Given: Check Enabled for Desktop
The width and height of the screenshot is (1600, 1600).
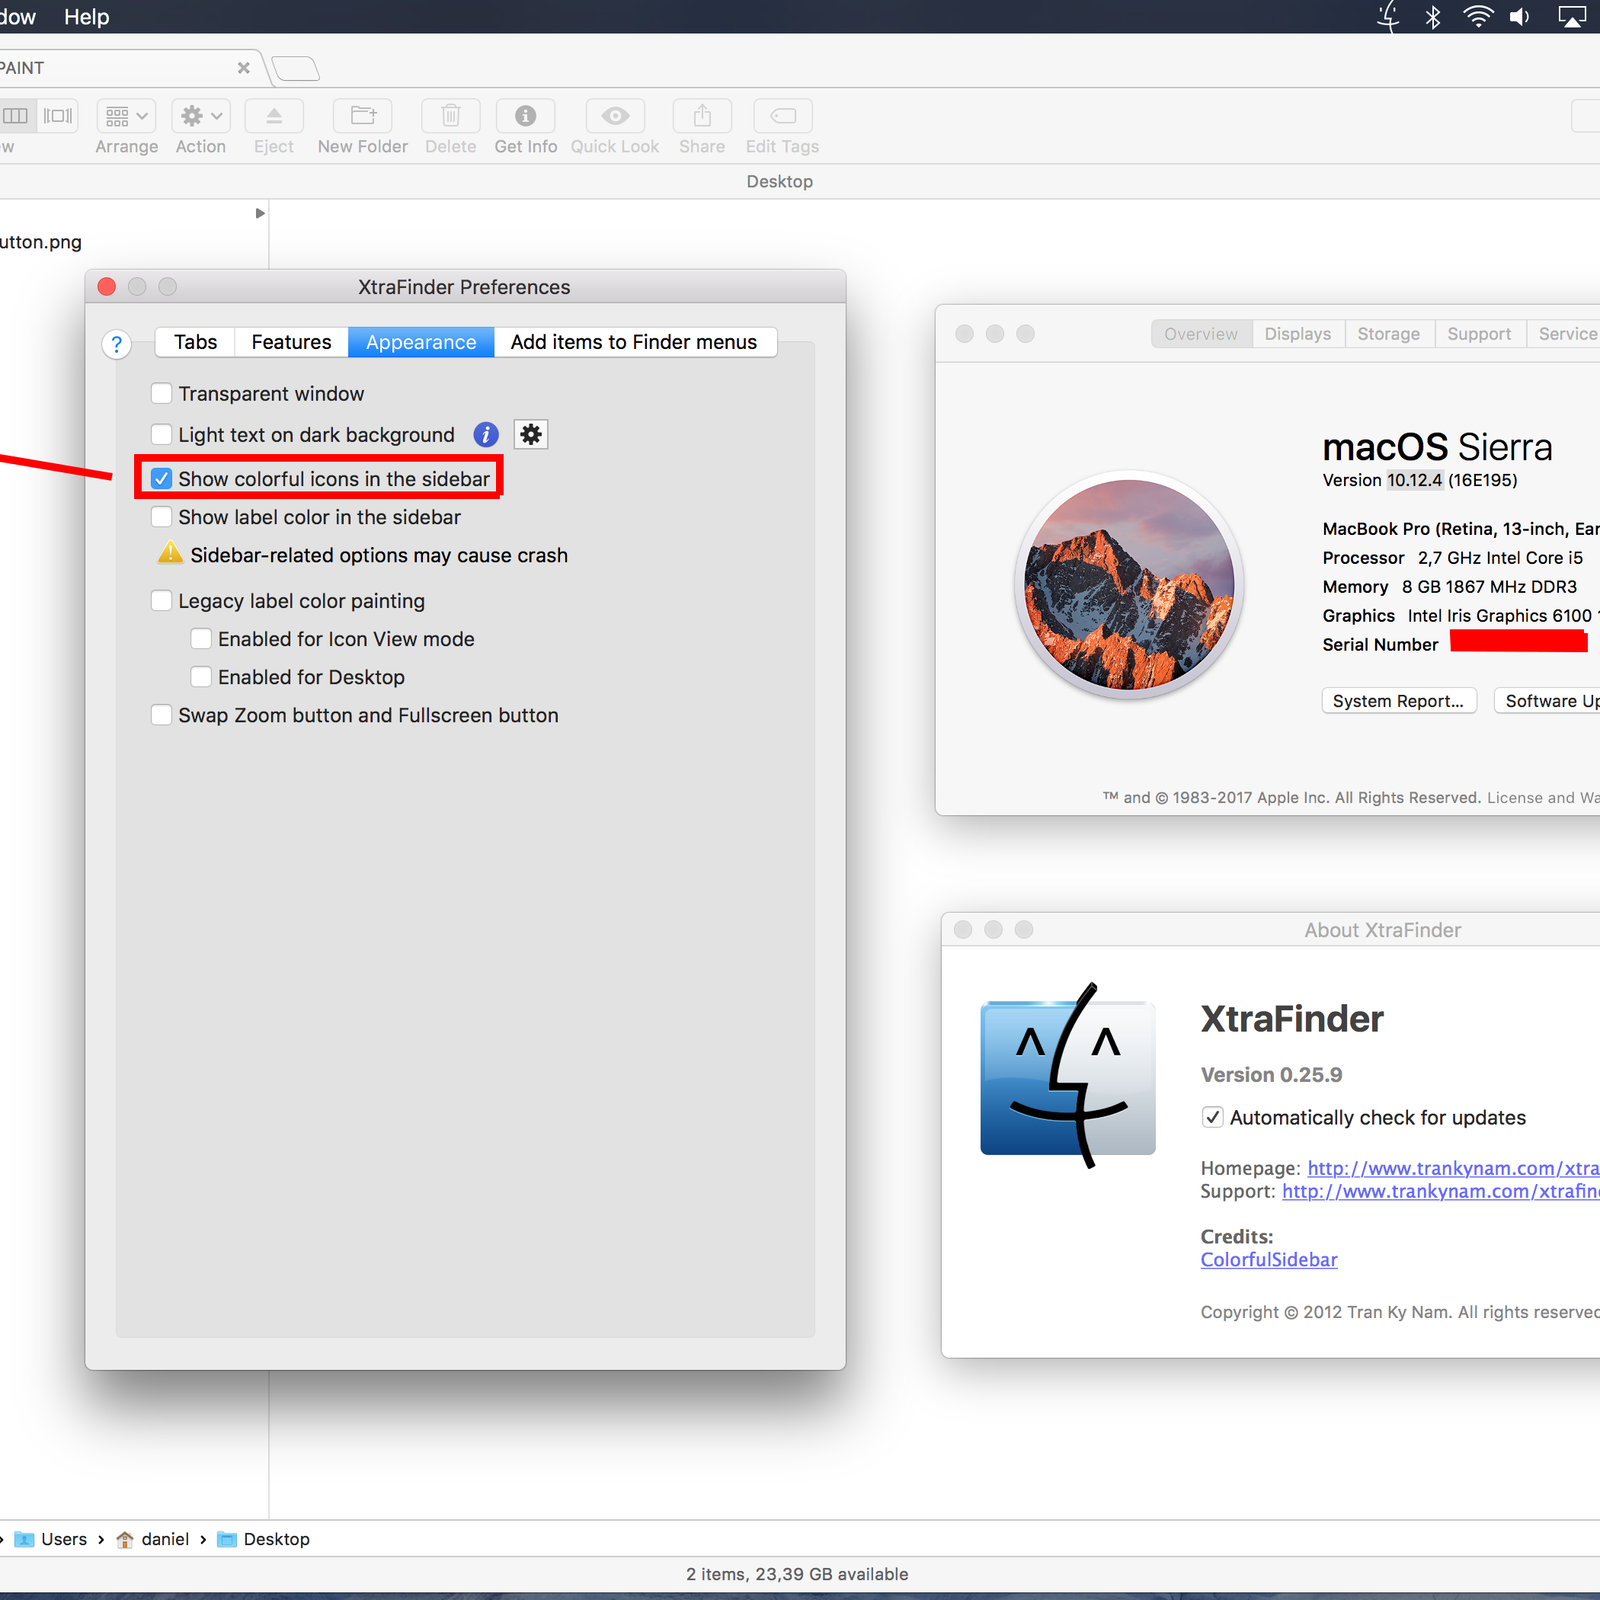Looking at the screenshot, I should click(201, 677).
